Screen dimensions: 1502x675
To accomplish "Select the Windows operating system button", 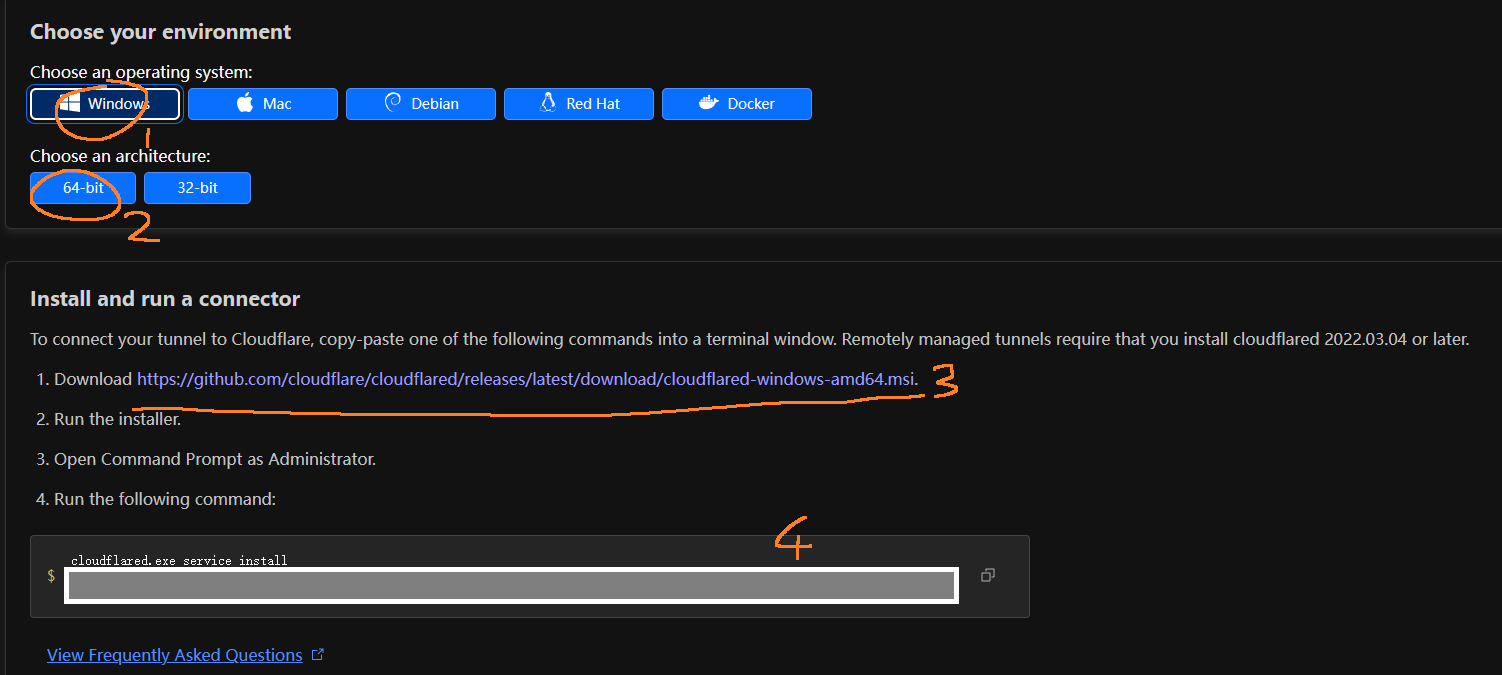I will pyautogui.click(x=105, y=104).
